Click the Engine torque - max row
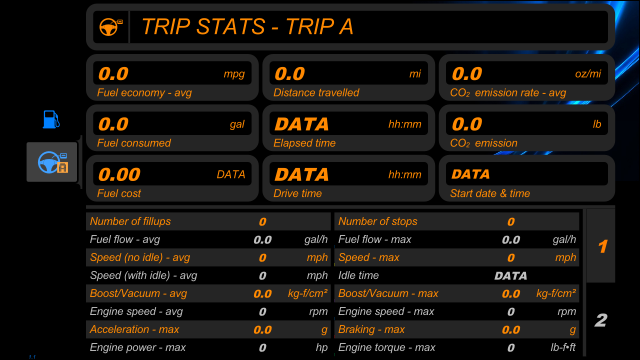Viewport: 640px width, 360px height. pos(457,347)
